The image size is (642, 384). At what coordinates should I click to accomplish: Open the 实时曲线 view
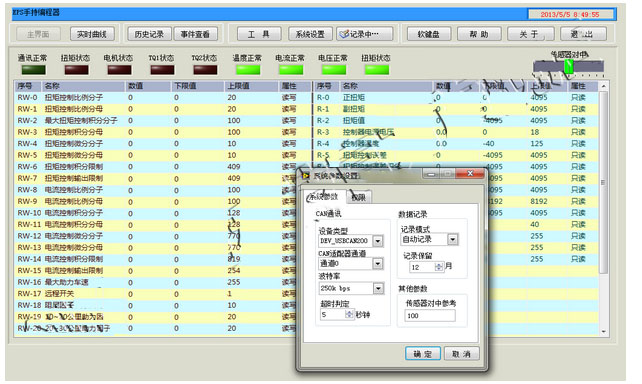click(x=92, y=34)
